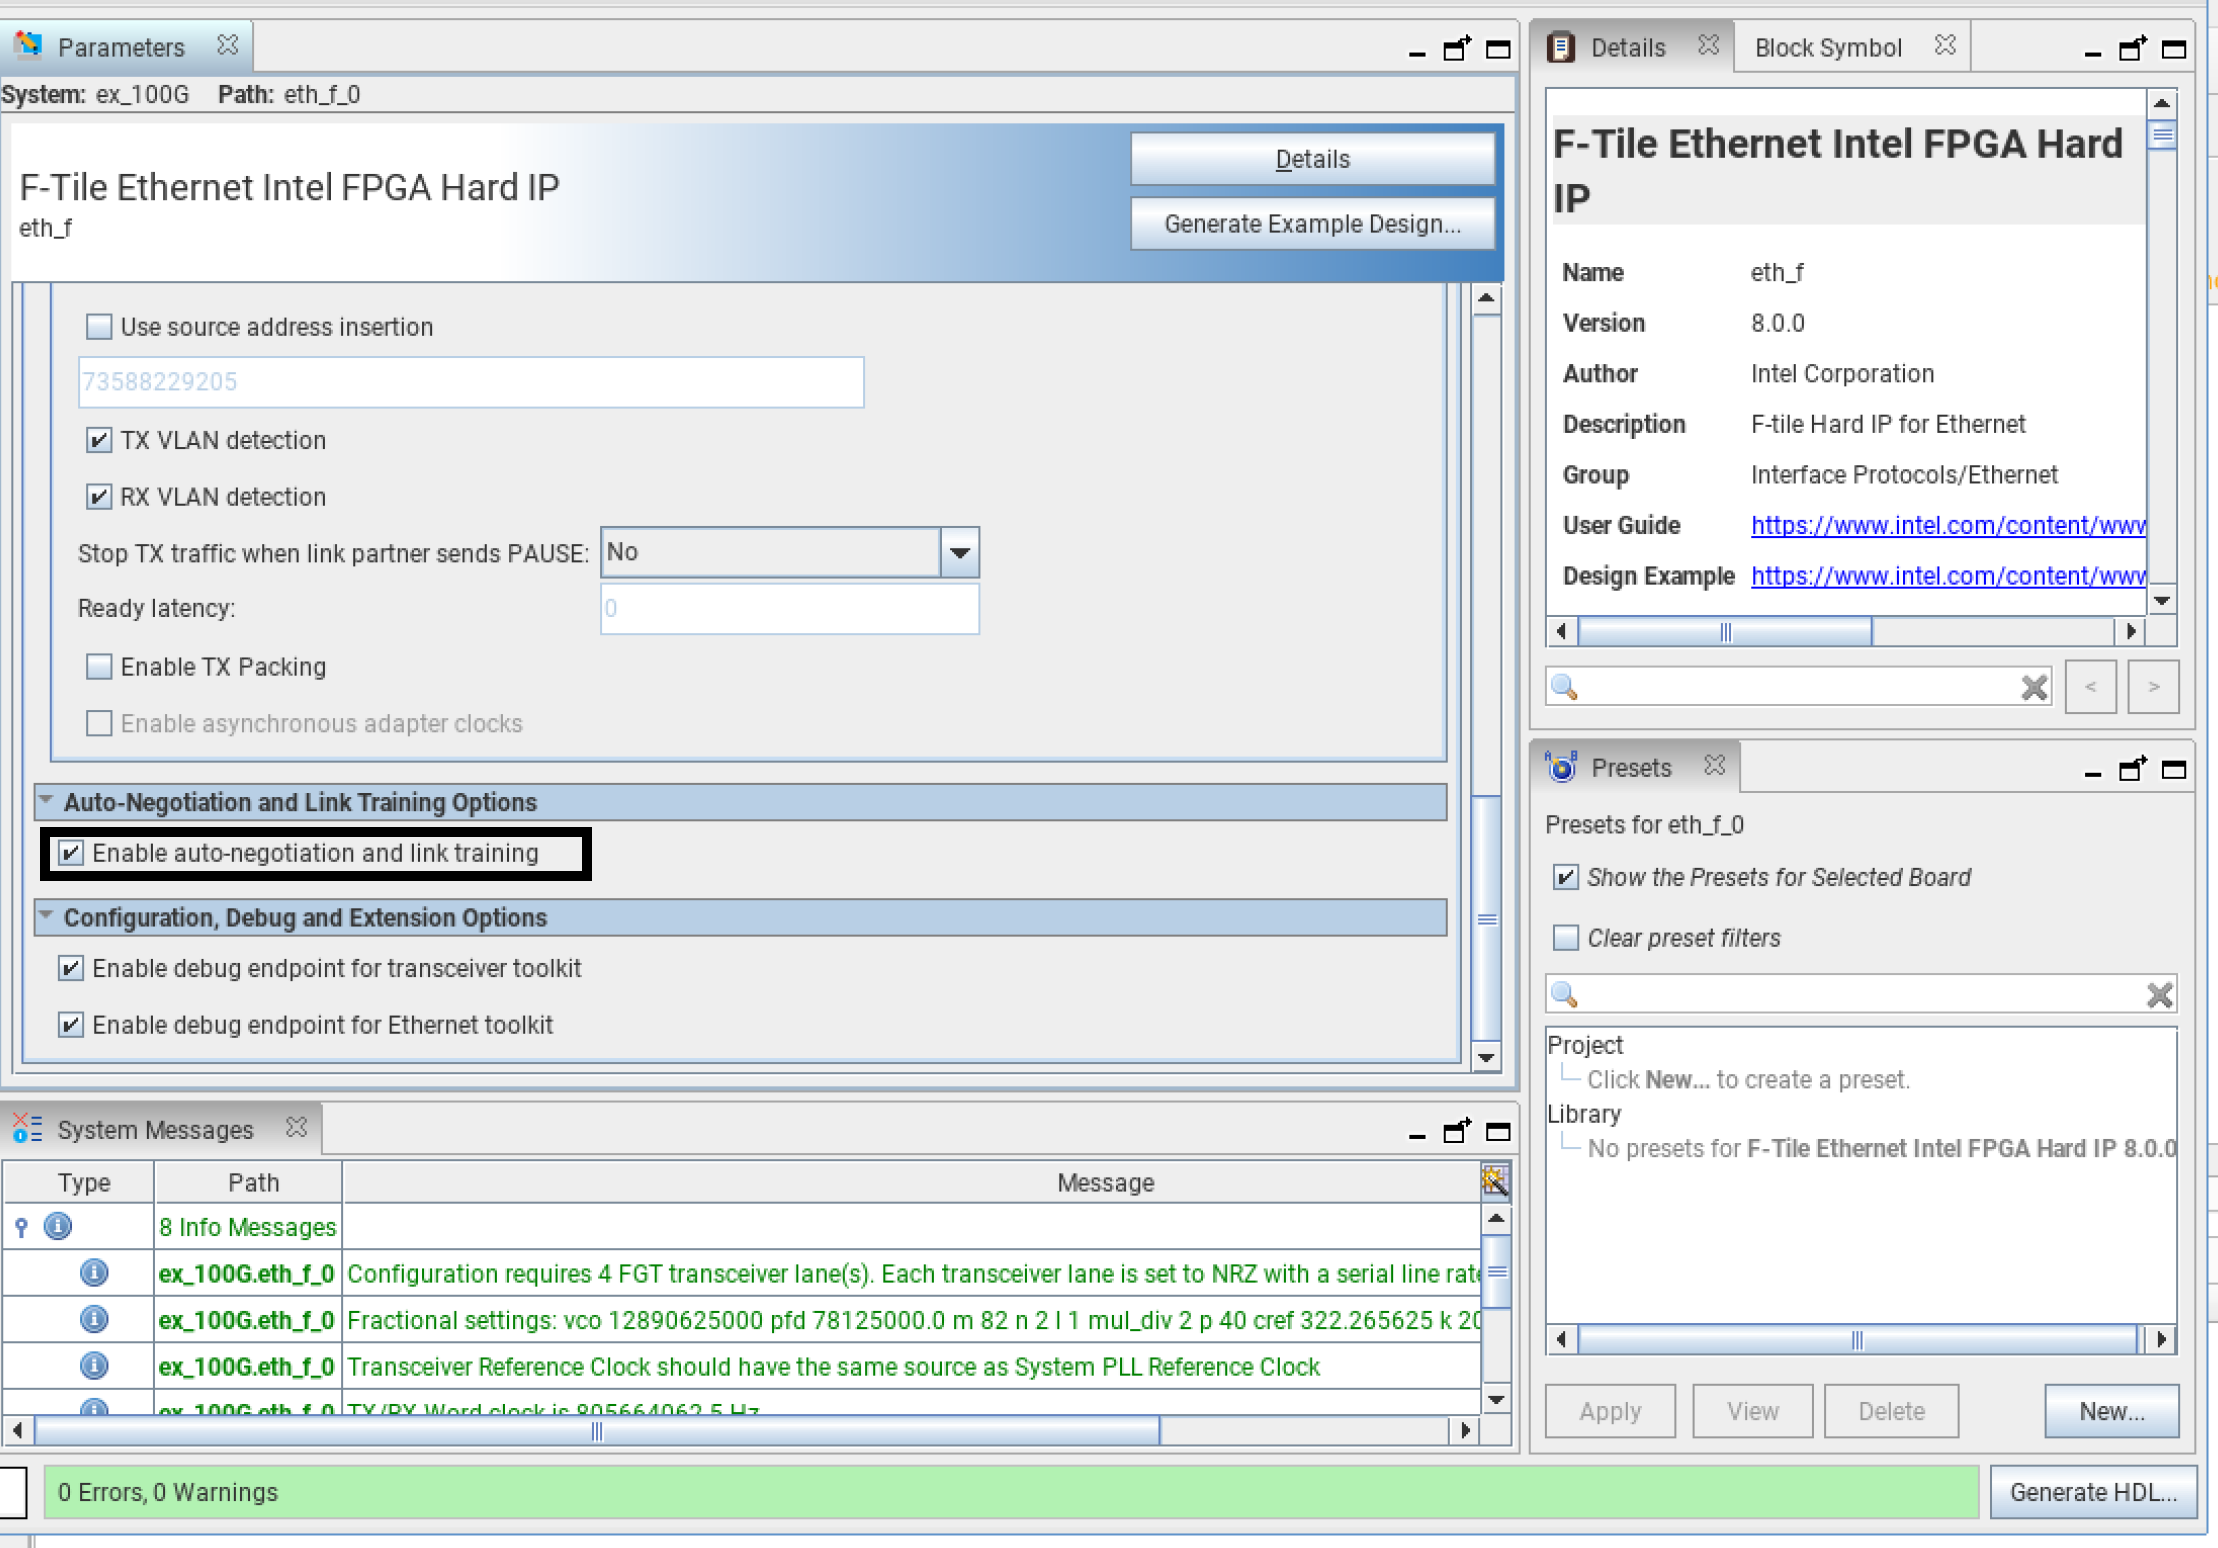2218x1548 pixels.
Task: Detach the Parameters panel with pop-out icon
Action: point(1457,48)
